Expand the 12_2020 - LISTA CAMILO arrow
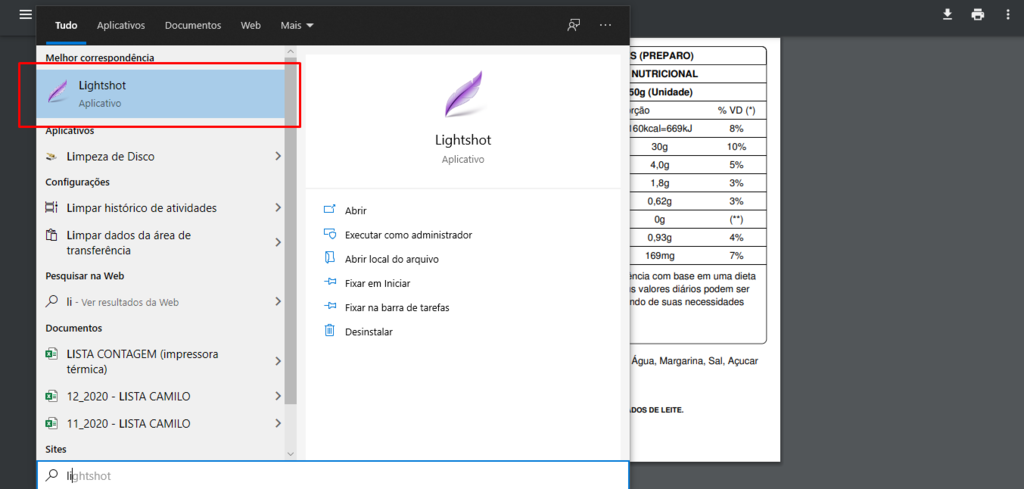Viewport: 1024px width, 489px height. (x=278, y=396)
